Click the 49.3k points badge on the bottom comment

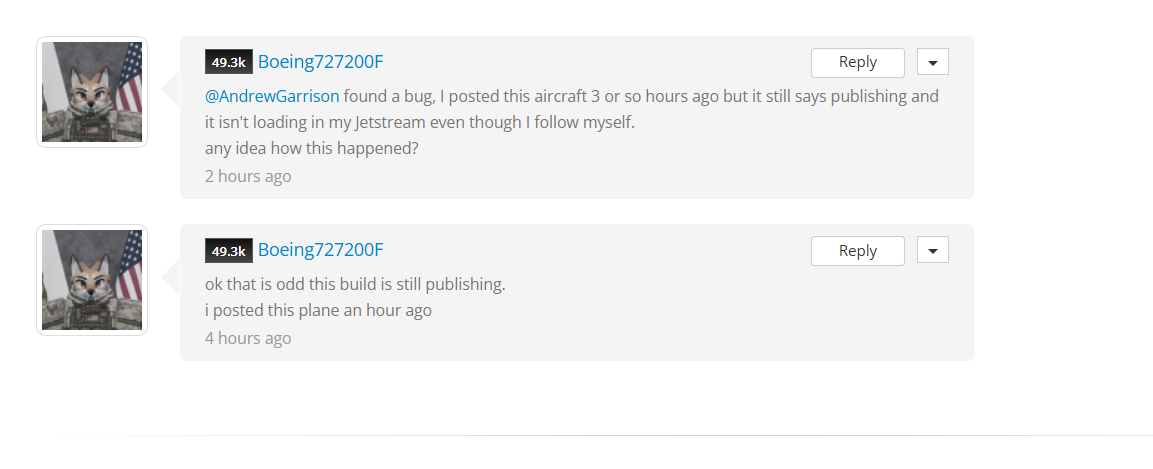229,251
